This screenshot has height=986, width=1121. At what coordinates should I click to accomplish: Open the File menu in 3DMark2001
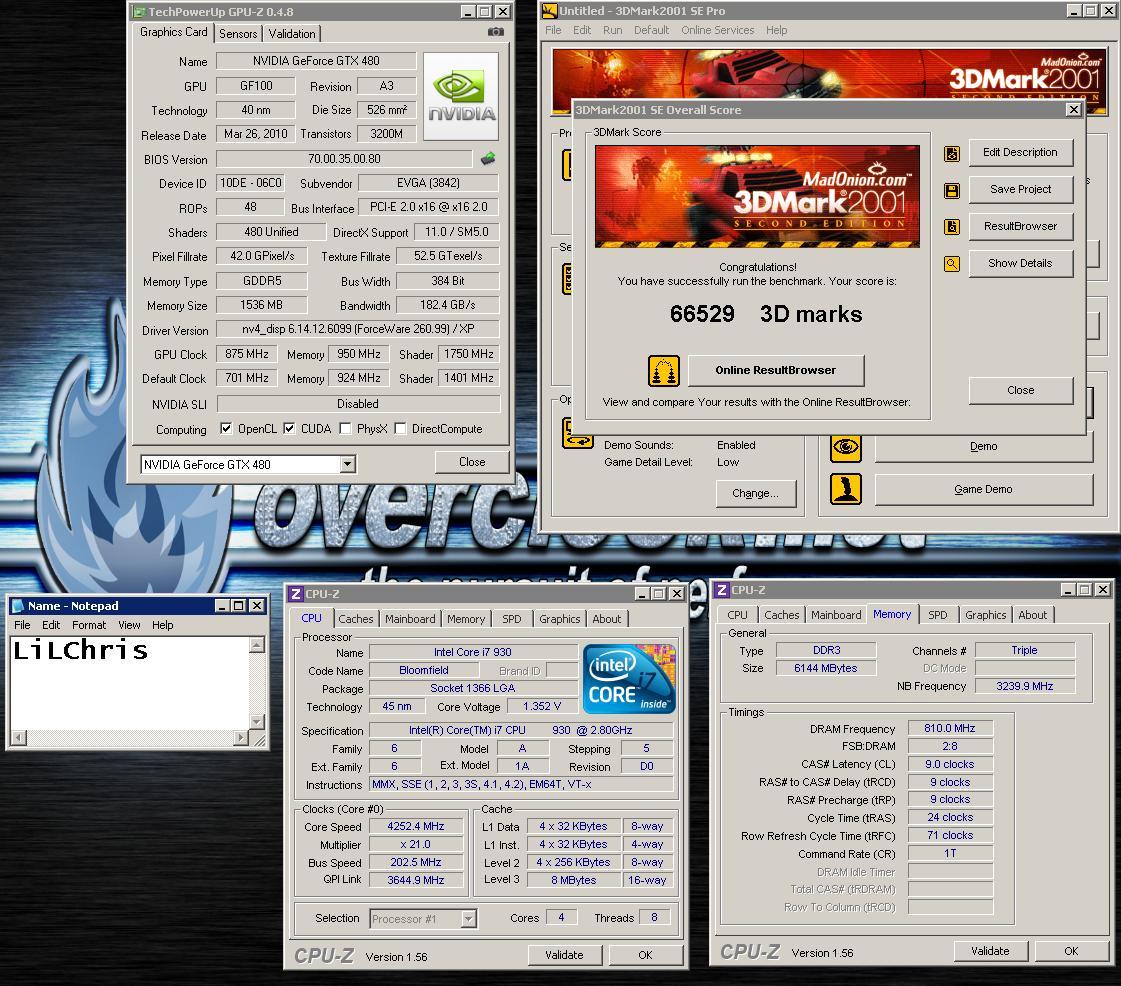tap(553, 30)
